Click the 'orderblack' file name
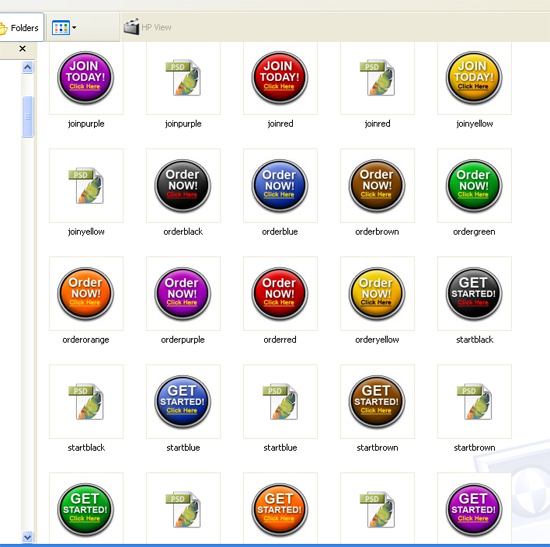The width and height of the screenshot is (550, 547). click(x=183, y=232)
